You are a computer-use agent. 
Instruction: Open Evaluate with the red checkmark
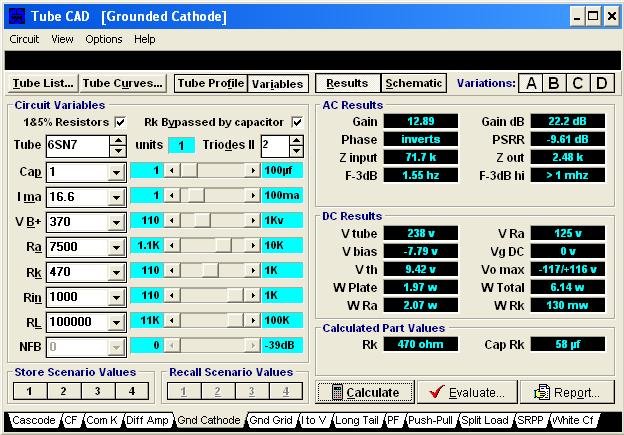click(467, 392)
